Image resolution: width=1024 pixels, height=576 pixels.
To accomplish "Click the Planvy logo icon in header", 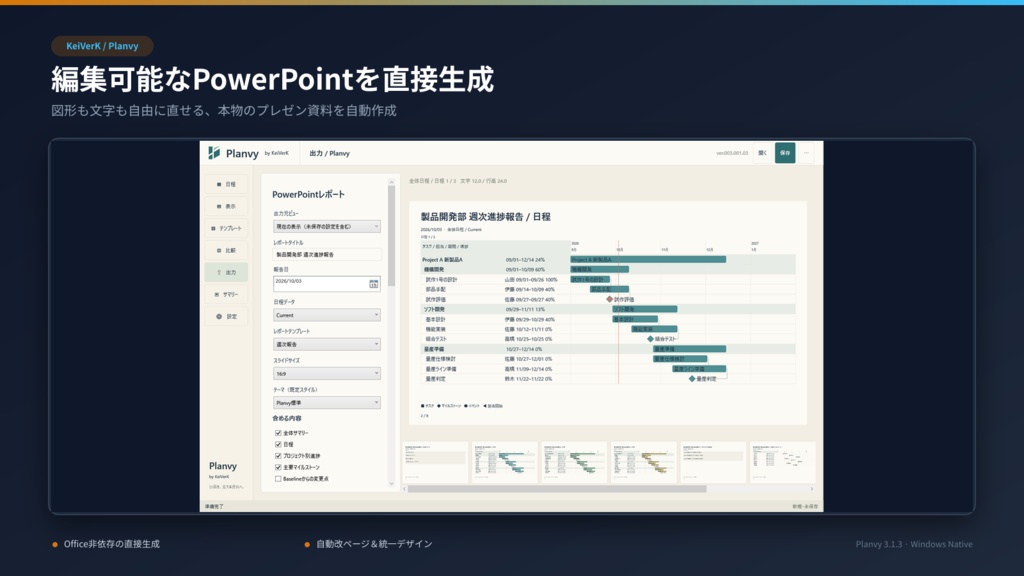I will (x=214, y=153).
